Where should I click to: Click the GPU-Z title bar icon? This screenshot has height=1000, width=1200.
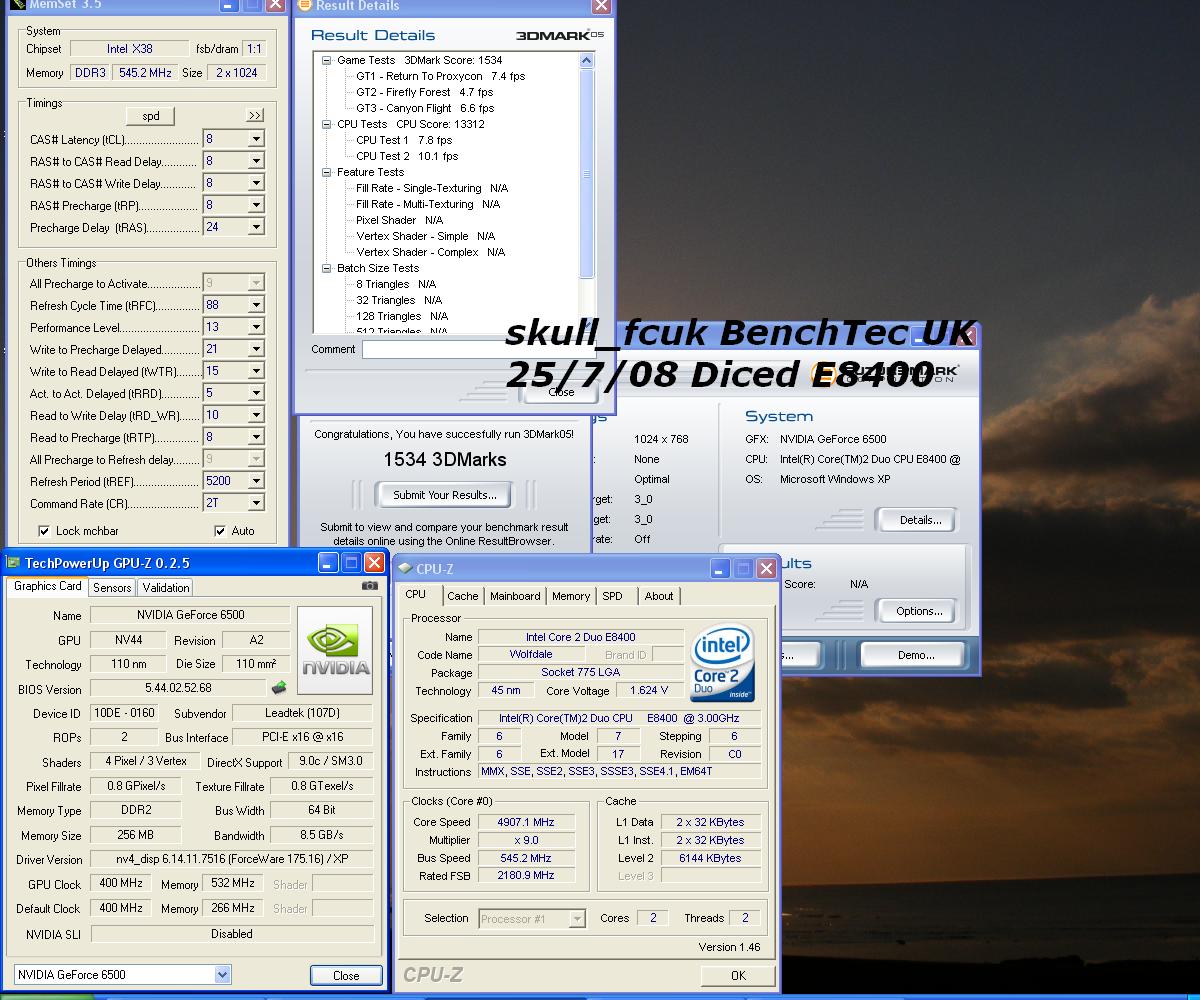coord(14,563)
